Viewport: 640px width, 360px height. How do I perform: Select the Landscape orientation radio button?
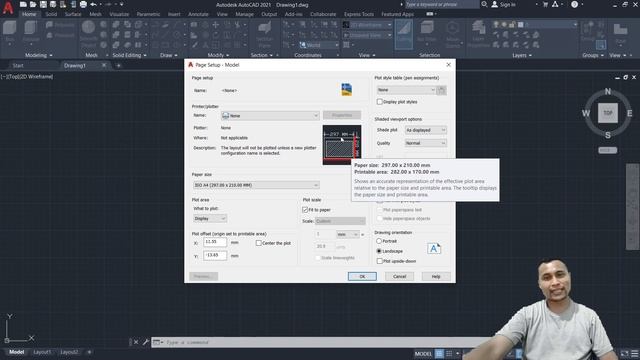[x=379, y=251]
